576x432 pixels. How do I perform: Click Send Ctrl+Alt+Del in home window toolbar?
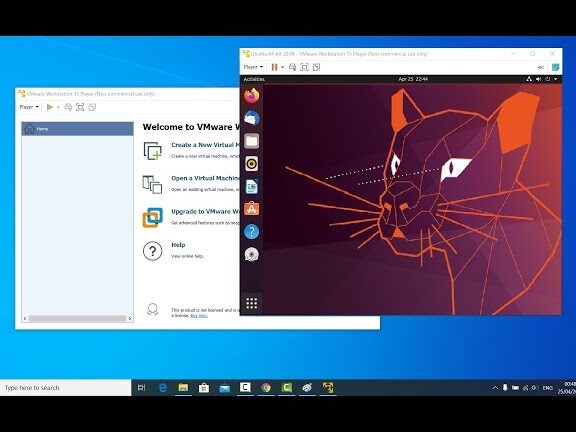68,107
